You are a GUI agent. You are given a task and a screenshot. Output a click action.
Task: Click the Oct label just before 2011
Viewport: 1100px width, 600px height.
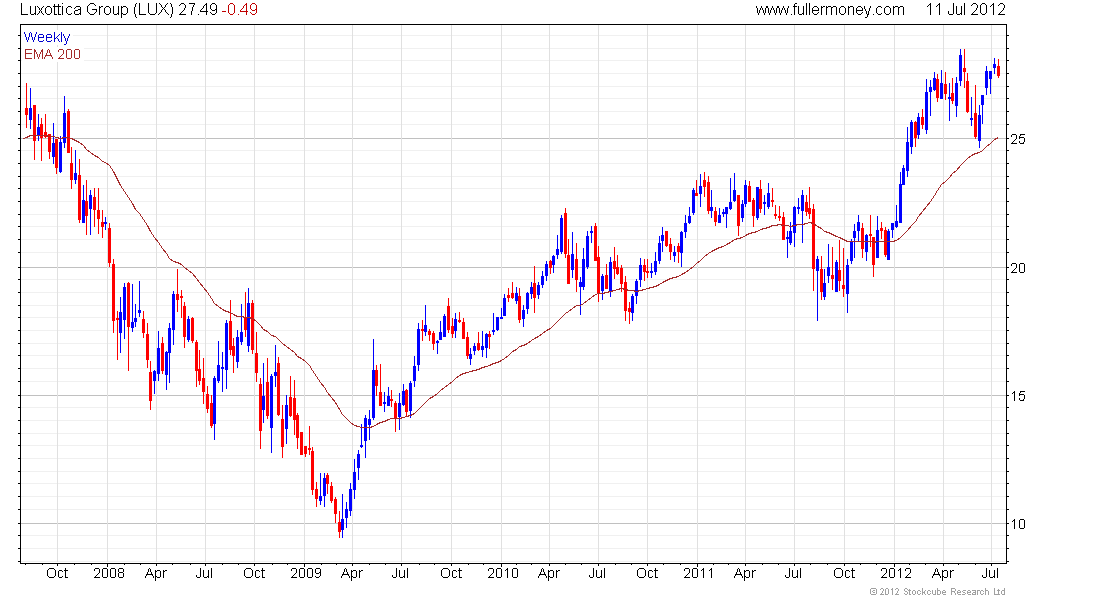click(647, 573)
